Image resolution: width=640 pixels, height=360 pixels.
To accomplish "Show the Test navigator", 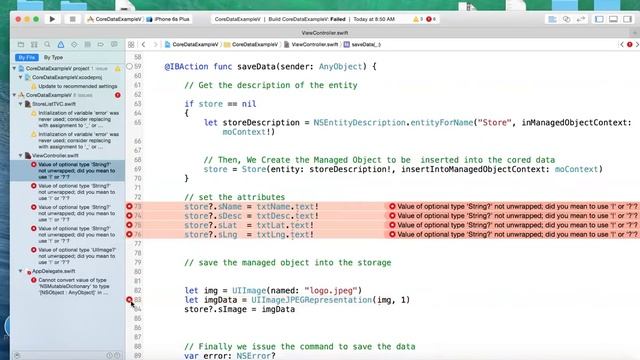I will [74, 44].
